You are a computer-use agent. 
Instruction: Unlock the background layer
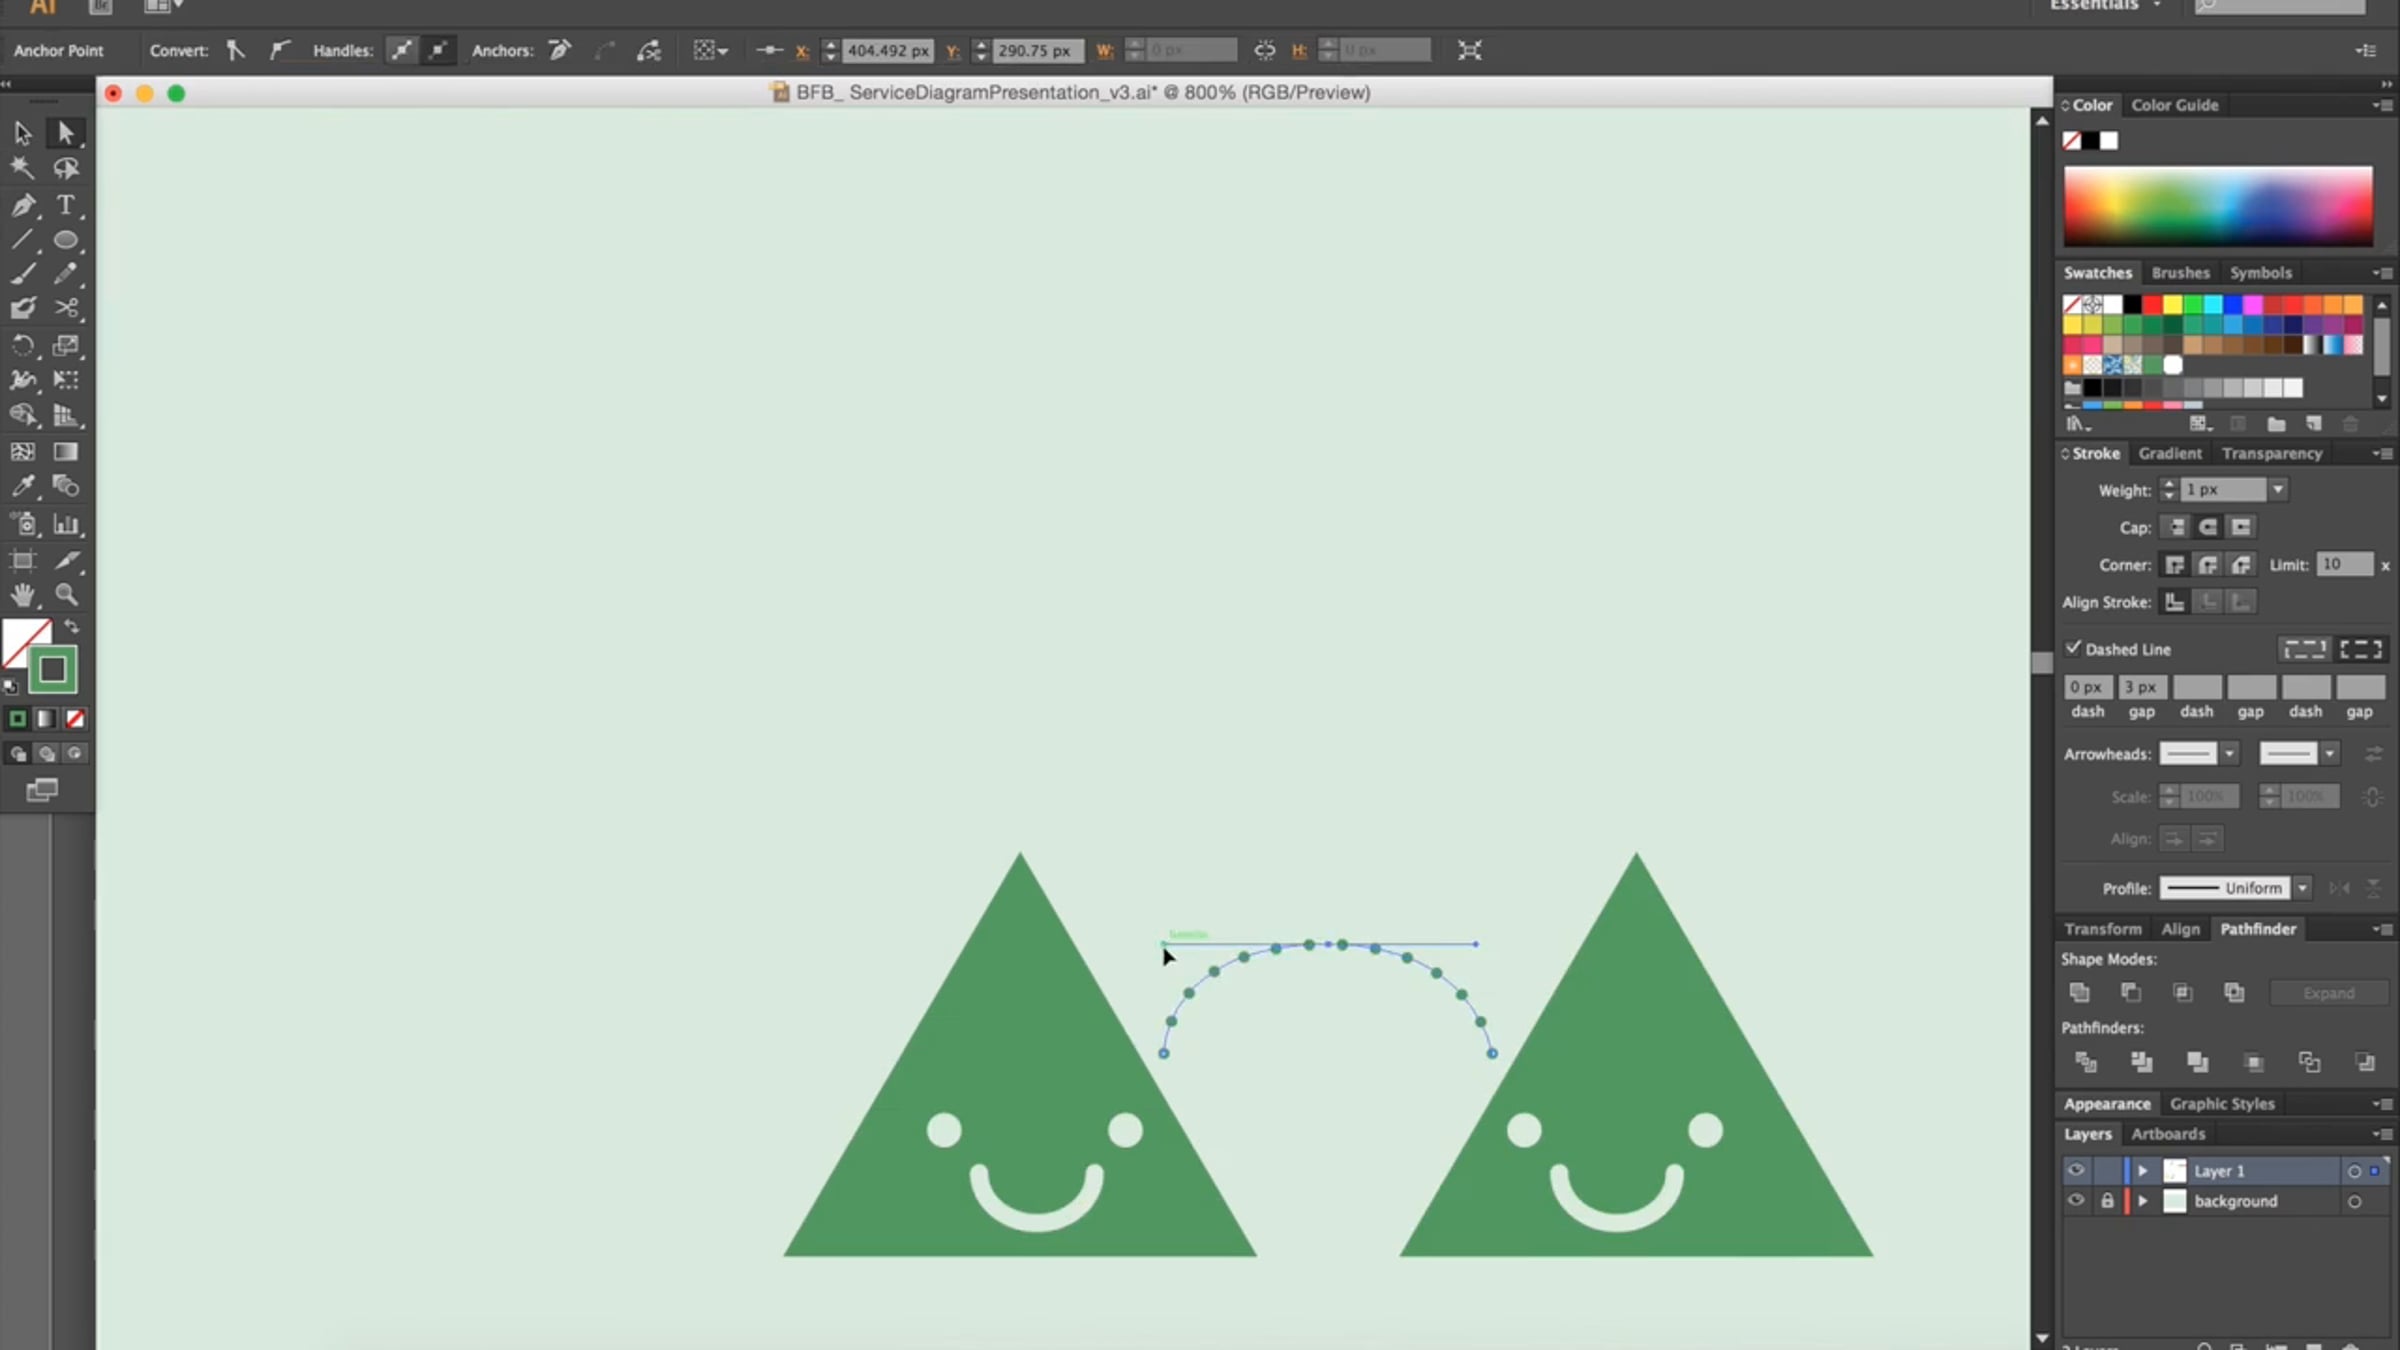(2107, 1201)
